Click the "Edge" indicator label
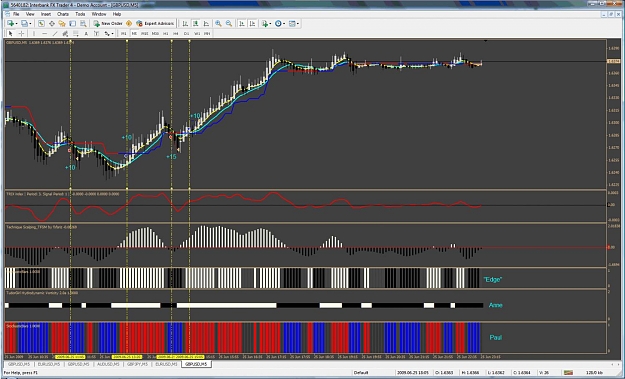Viewport: 625px width, 379px height. pos(492,279)
